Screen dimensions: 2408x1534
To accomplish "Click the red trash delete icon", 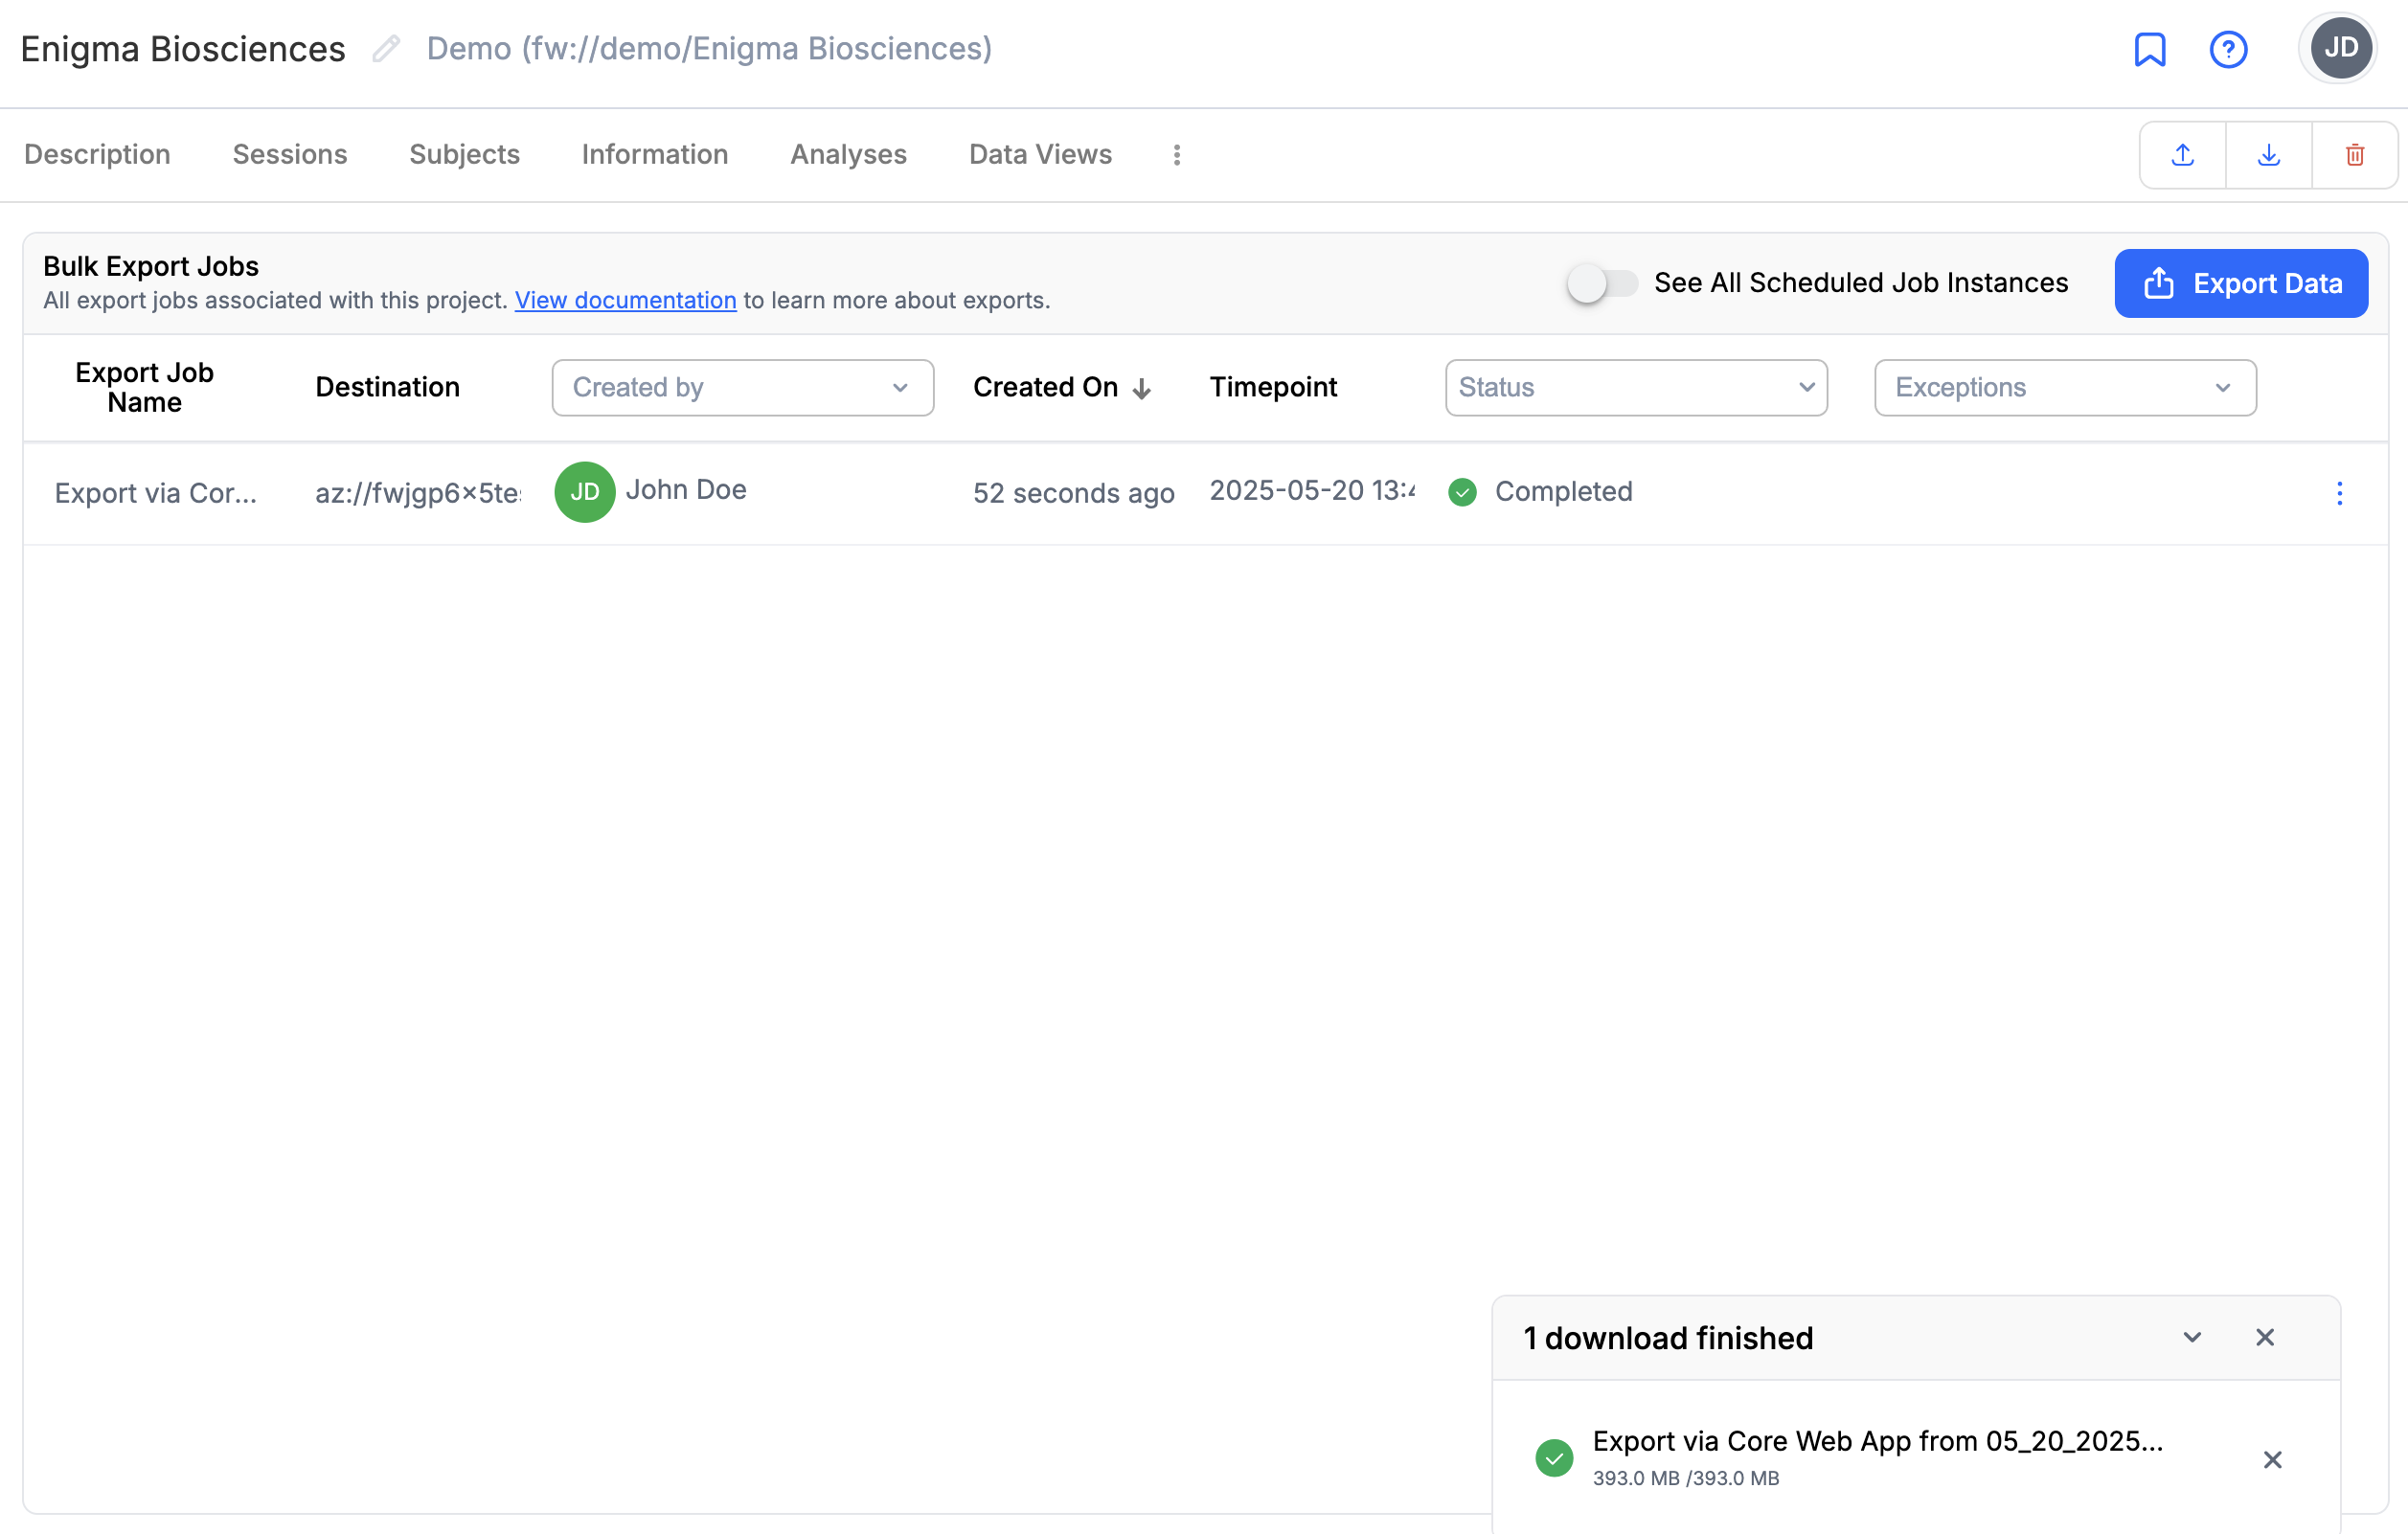I will click(2354, 155).
